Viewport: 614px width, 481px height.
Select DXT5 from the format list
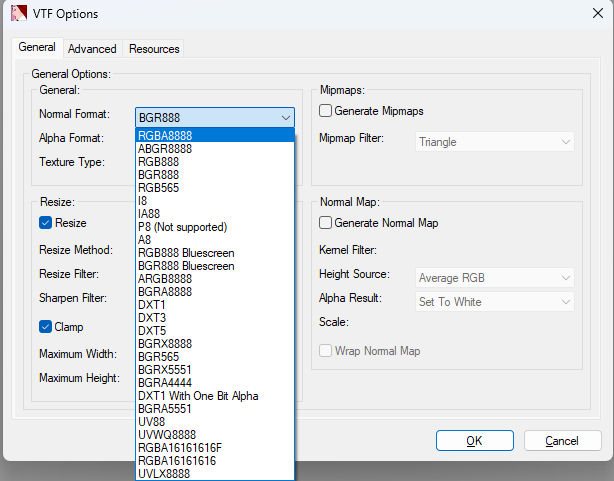(x=153, y=331)
